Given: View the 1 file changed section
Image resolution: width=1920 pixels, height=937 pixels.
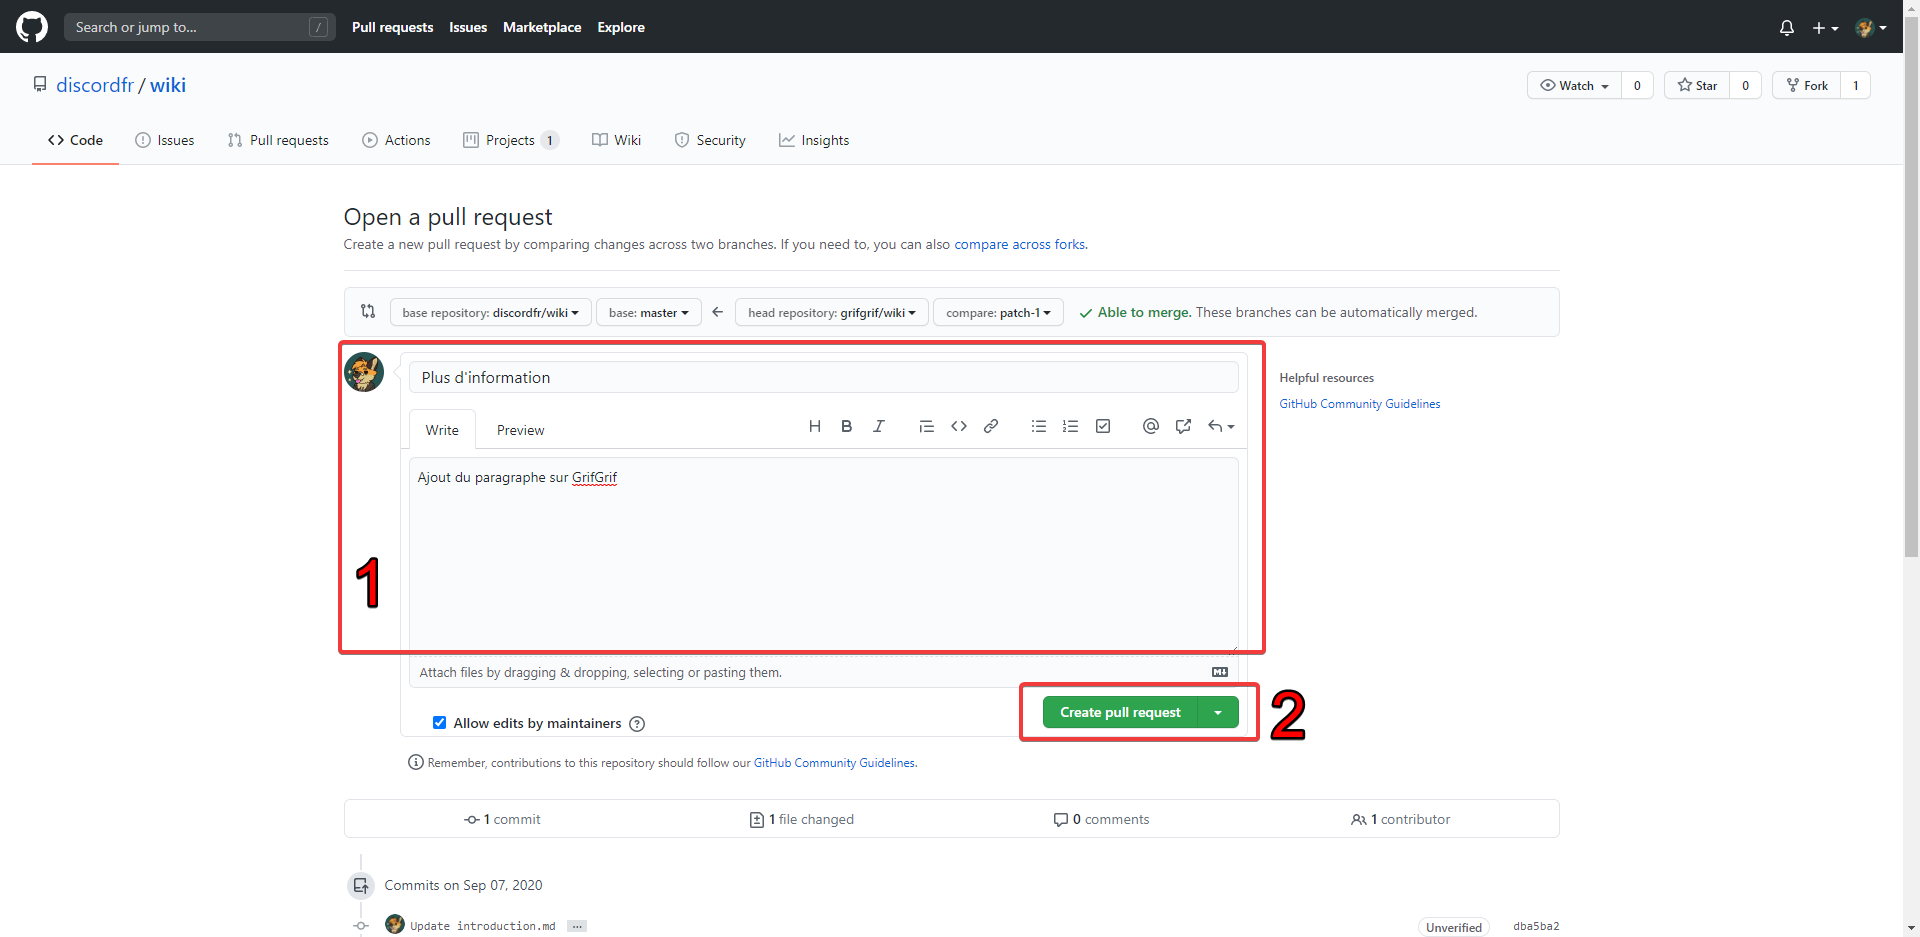Looking at the screenshot, I should [801, 819].
